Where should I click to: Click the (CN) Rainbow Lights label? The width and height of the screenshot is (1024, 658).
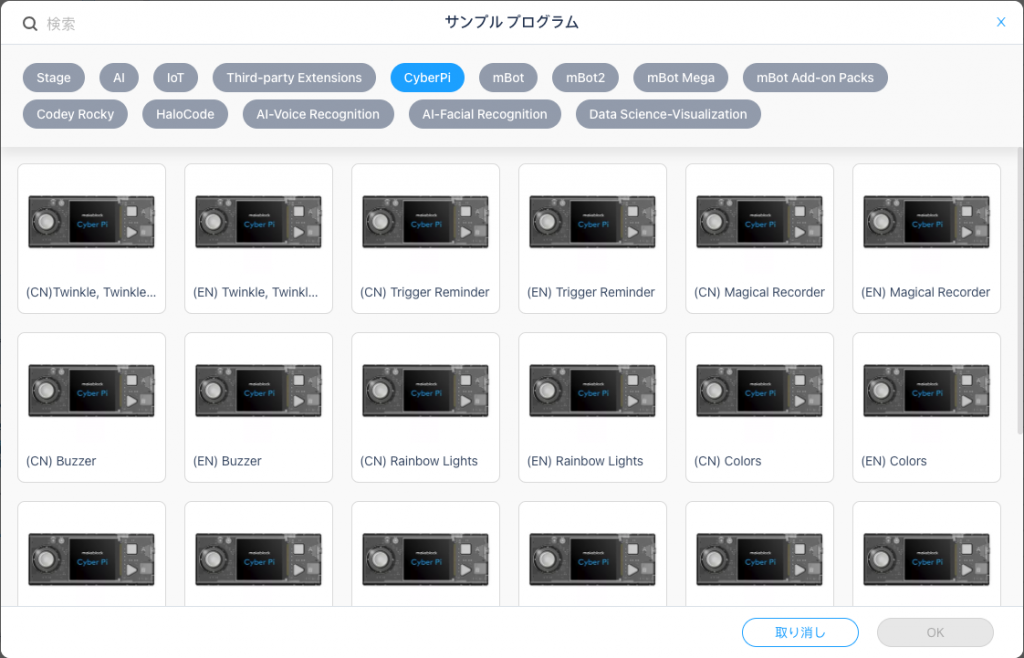click(419, 461)
